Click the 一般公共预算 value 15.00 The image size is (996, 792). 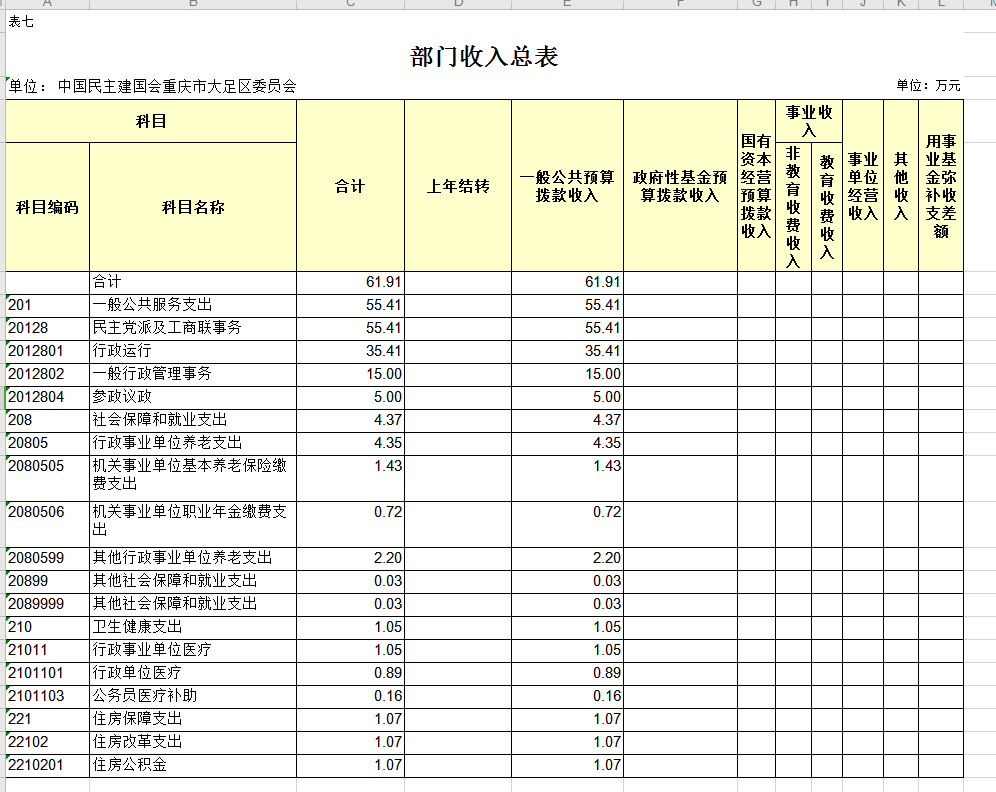(567, 374)
